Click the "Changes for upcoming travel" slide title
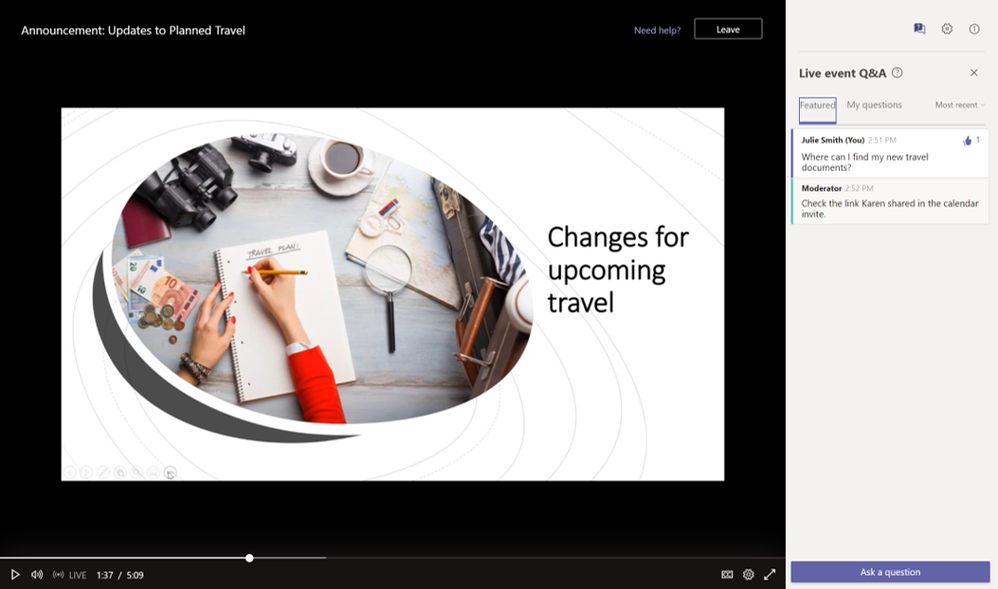Viewport: 998px width, 589px height. pyautogui.click(x=617, y=269)
